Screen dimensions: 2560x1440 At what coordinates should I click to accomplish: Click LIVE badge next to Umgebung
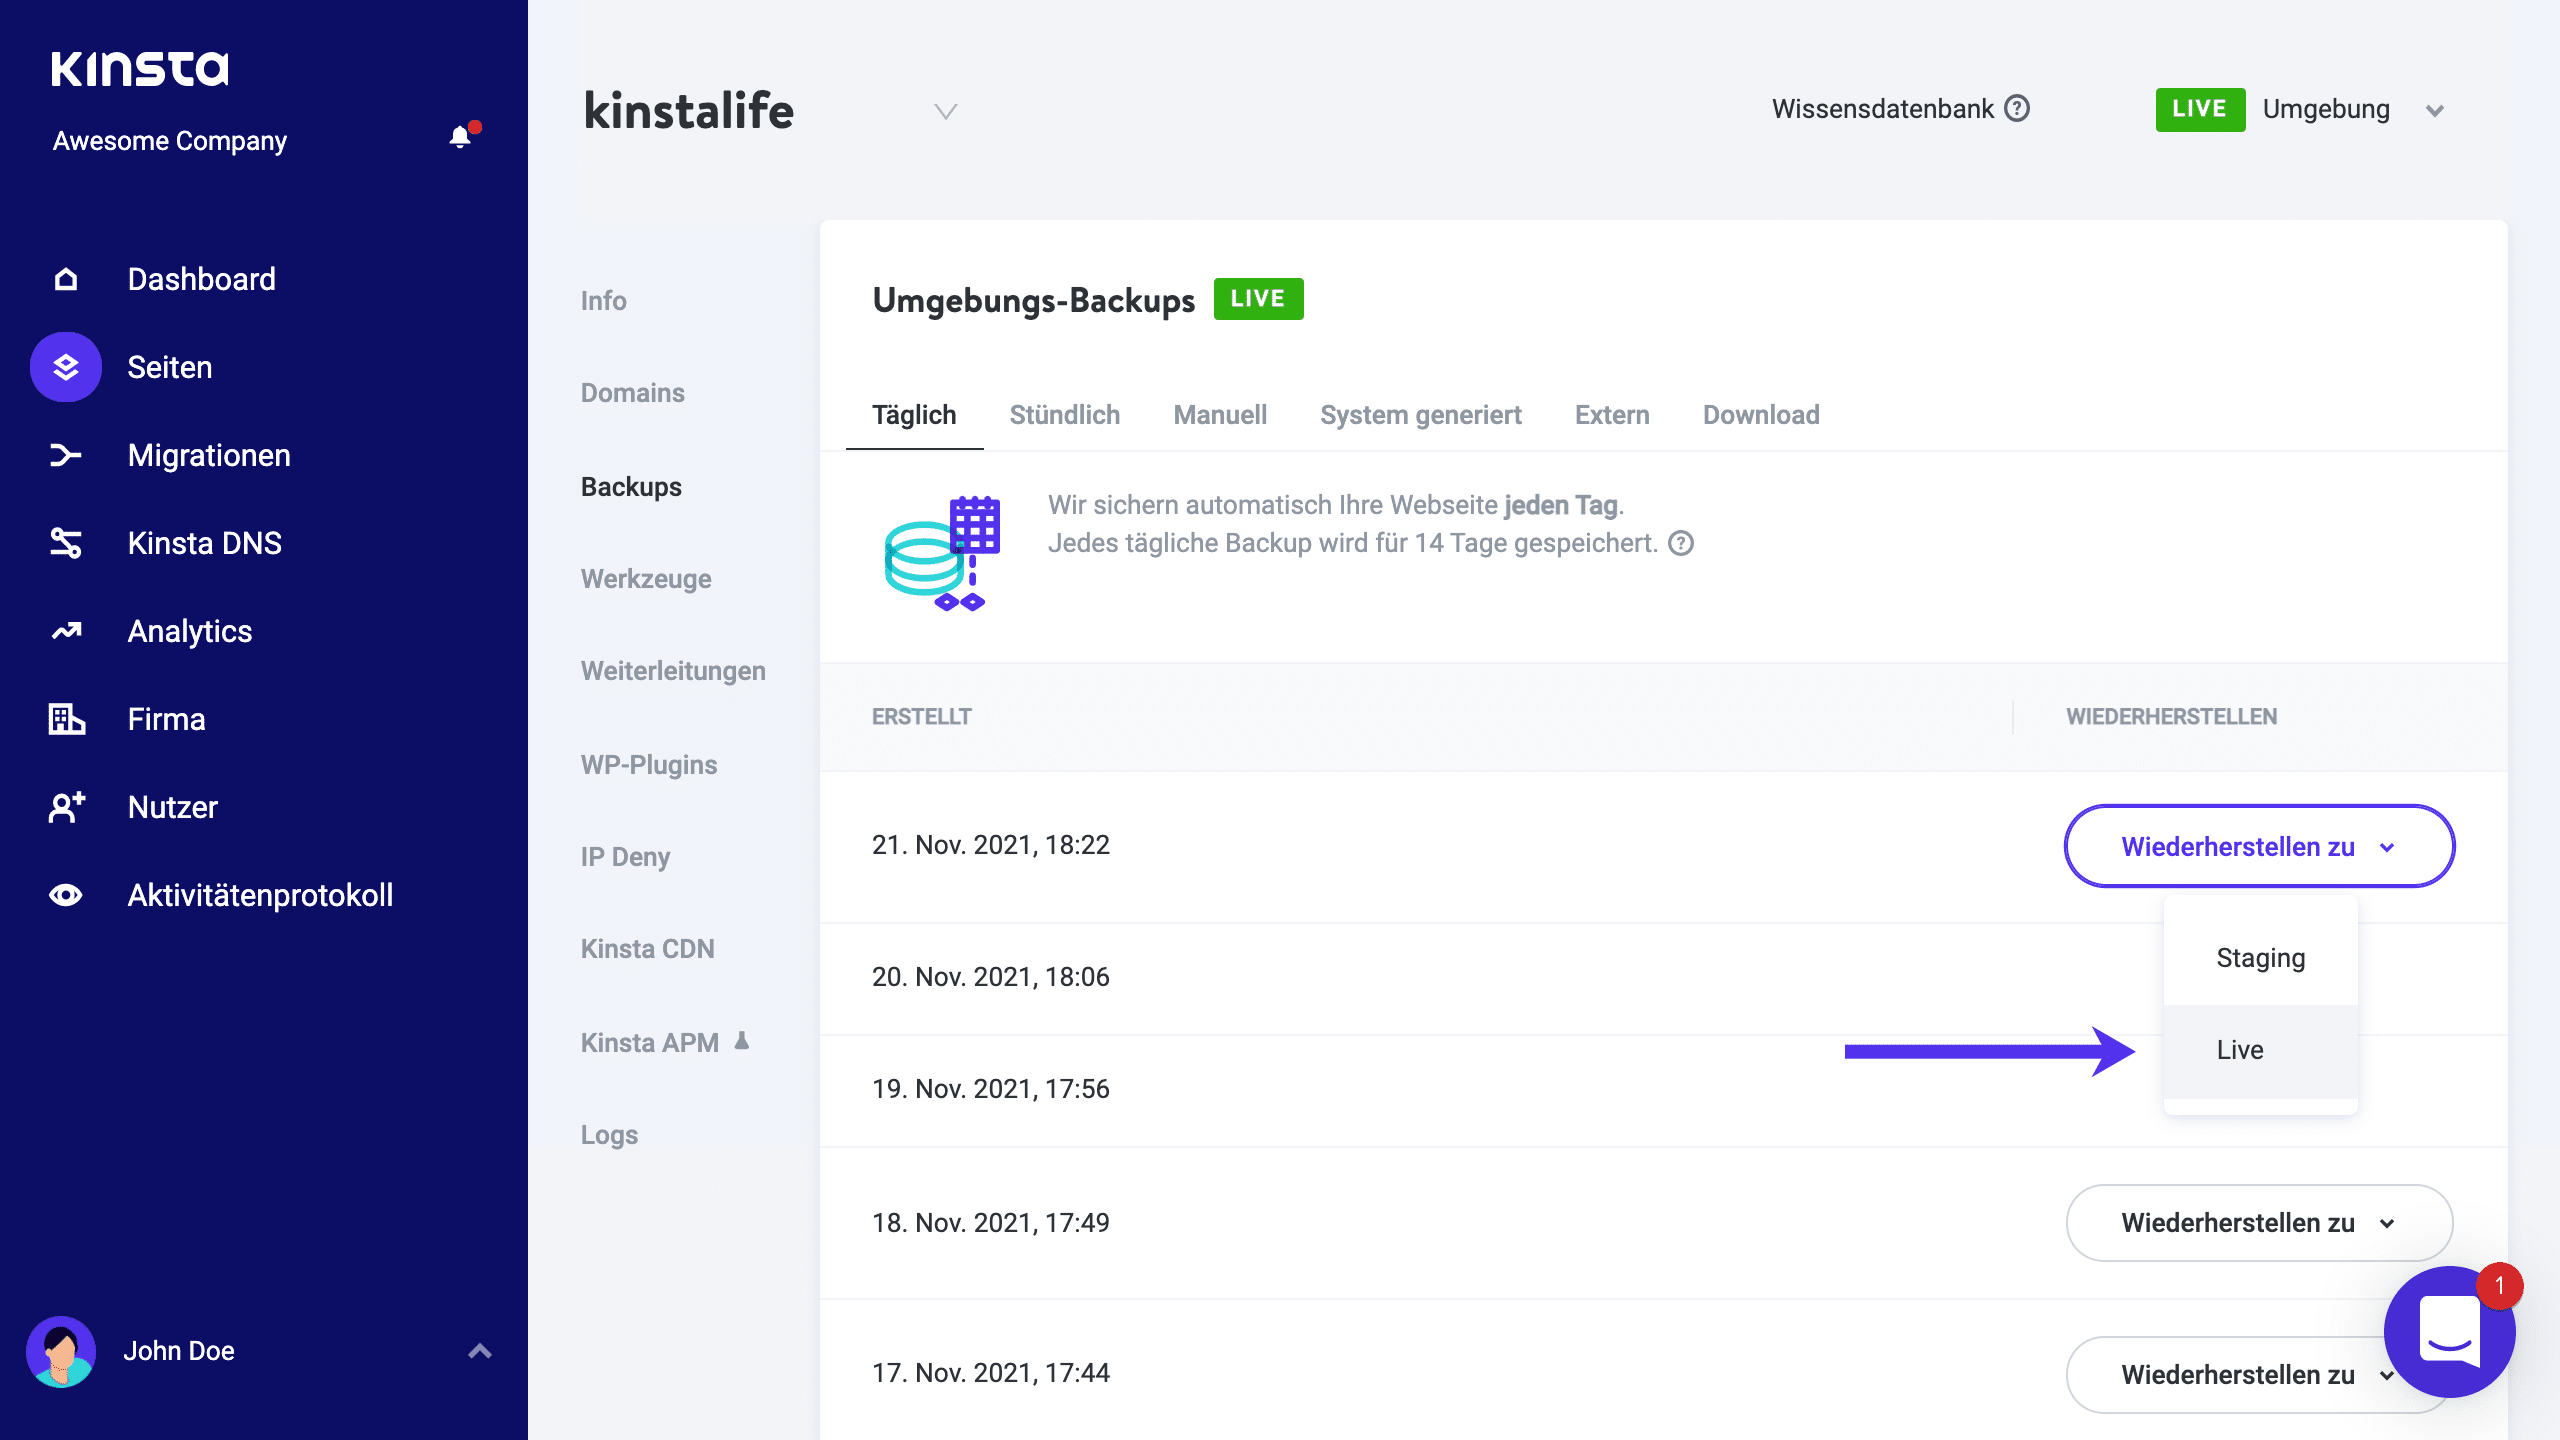(x=2200, y=109)
